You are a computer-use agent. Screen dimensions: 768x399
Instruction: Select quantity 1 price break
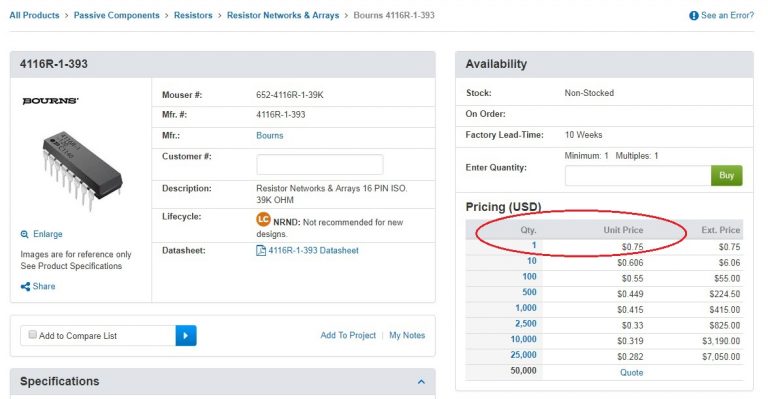(534, 245)
